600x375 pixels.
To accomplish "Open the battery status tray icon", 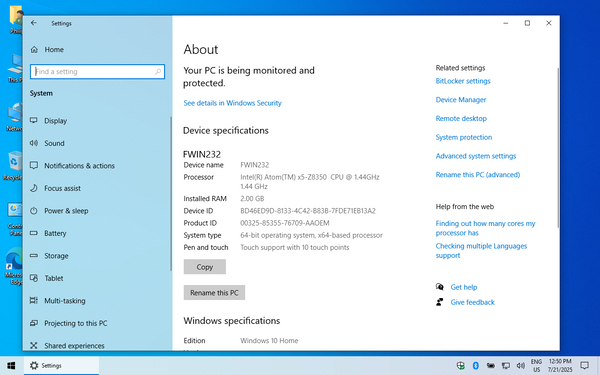I will tap(491, 365).
